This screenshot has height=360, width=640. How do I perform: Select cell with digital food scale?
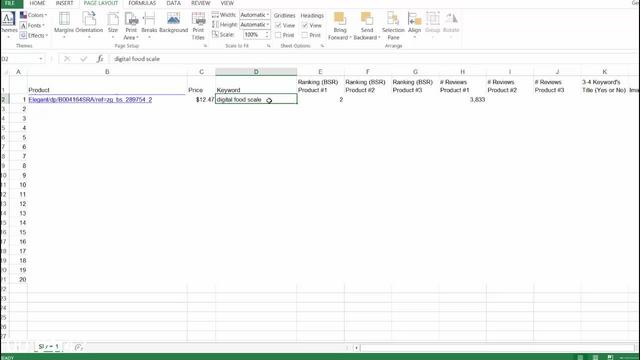256,99
